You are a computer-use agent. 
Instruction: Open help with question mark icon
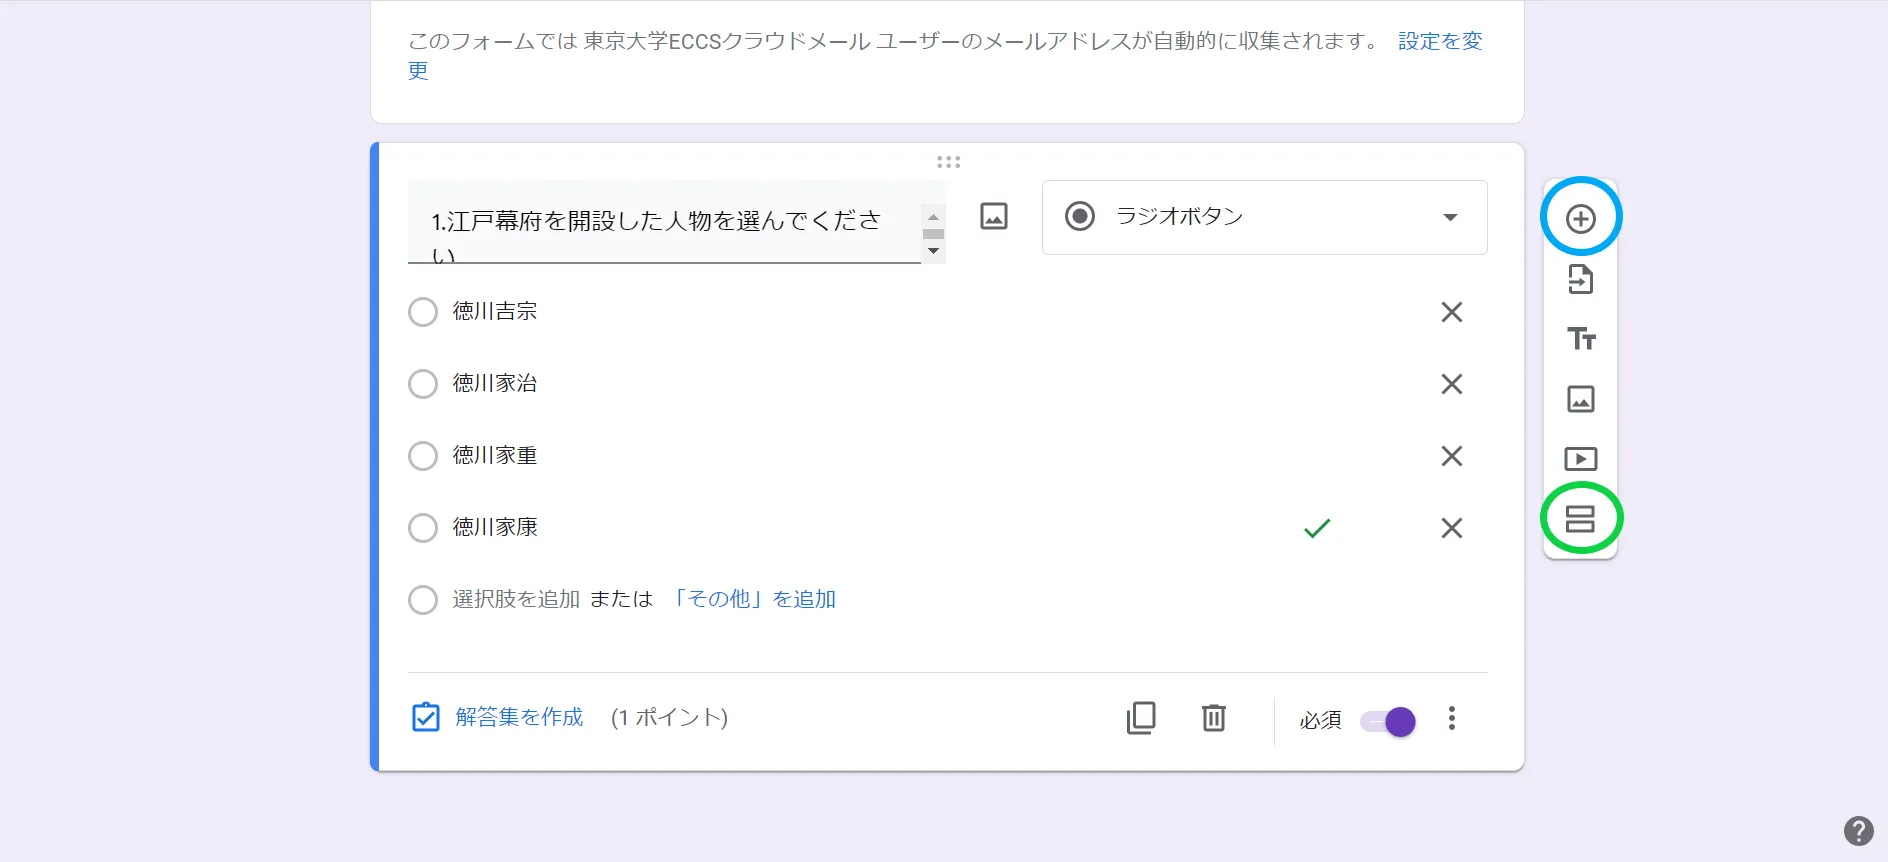pyautogui.click(x=1858, y=831)
